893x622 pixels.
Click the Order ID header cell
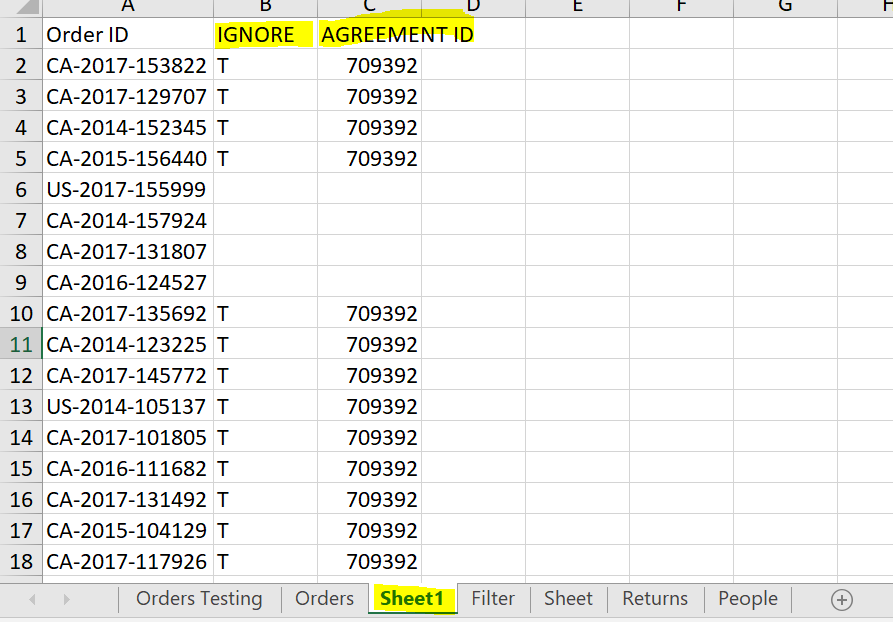tap(127, 35)
